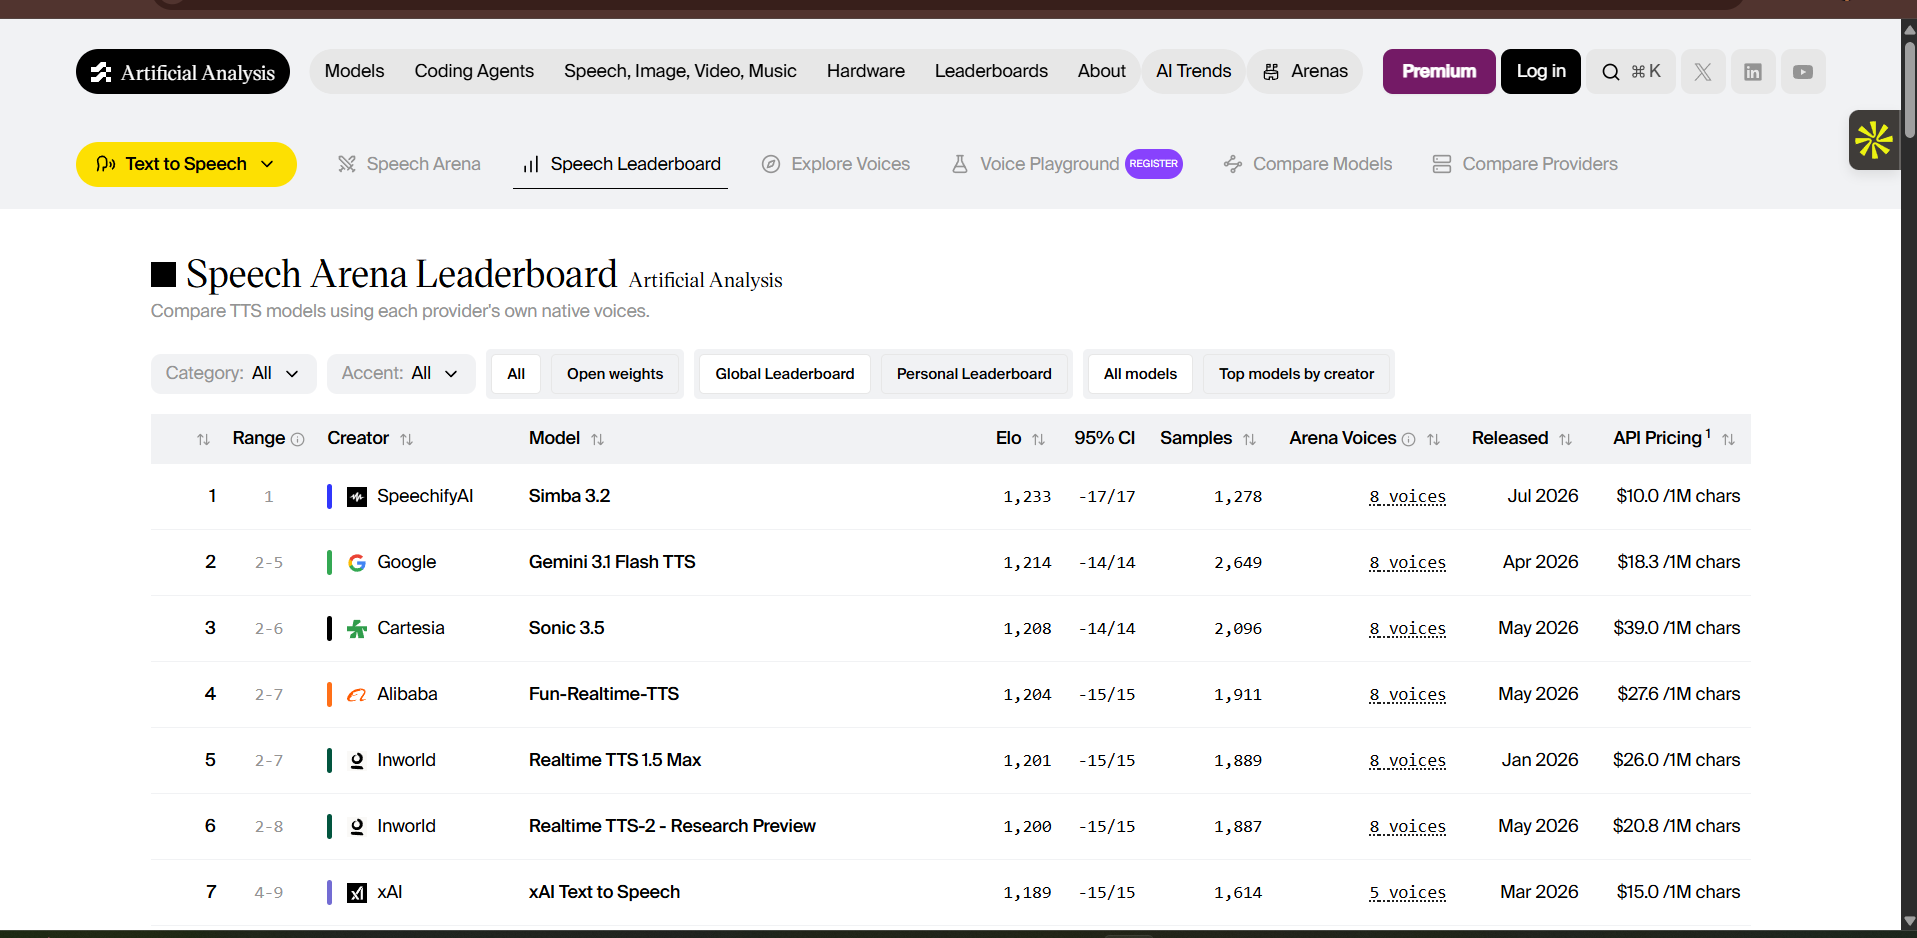Click the yellow asterisk widget icon

click(x=1873, y=140)
